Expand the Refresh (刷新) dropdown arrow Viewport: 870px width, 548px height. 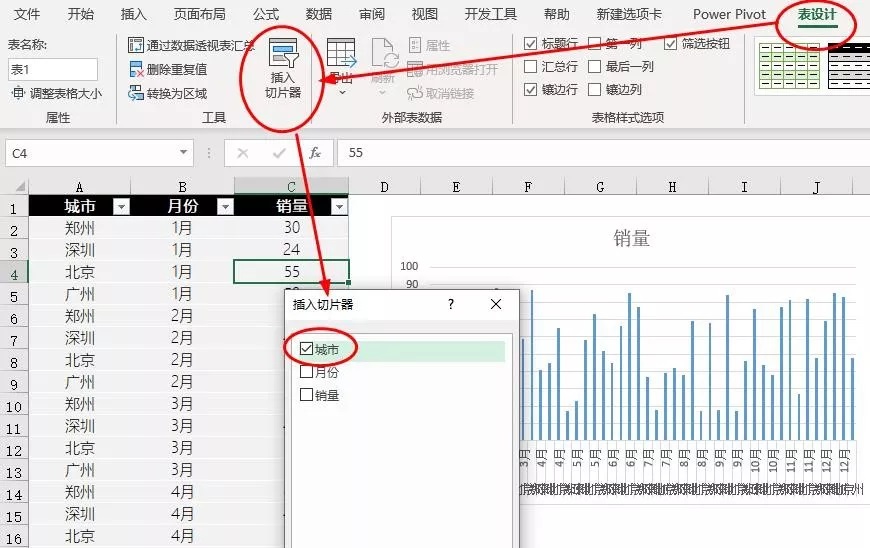tap(382, 92)
